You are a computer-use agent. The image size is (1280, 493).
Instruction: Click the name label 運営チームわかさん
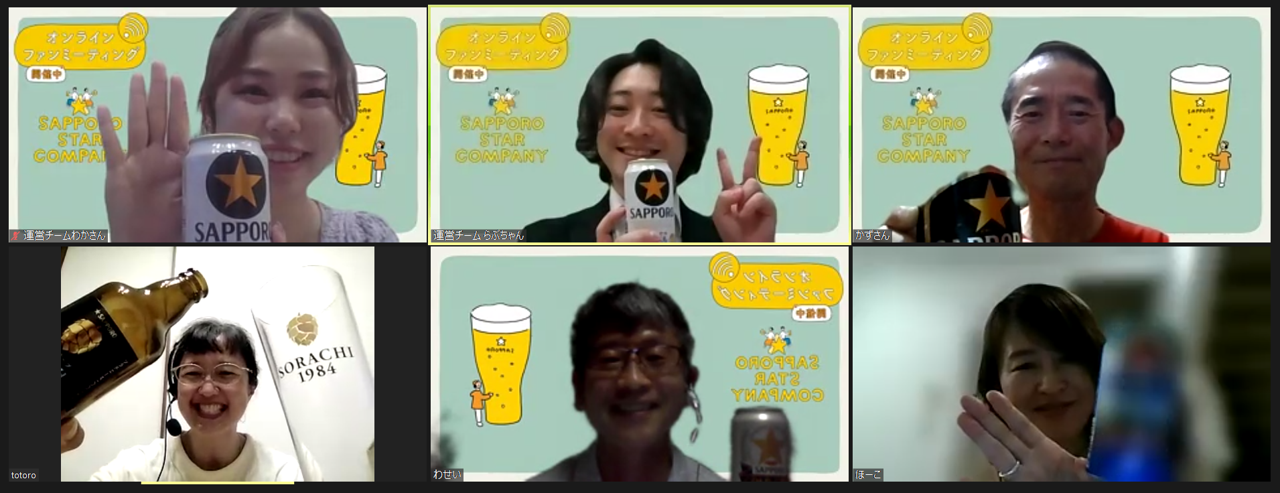pos(64,236)
